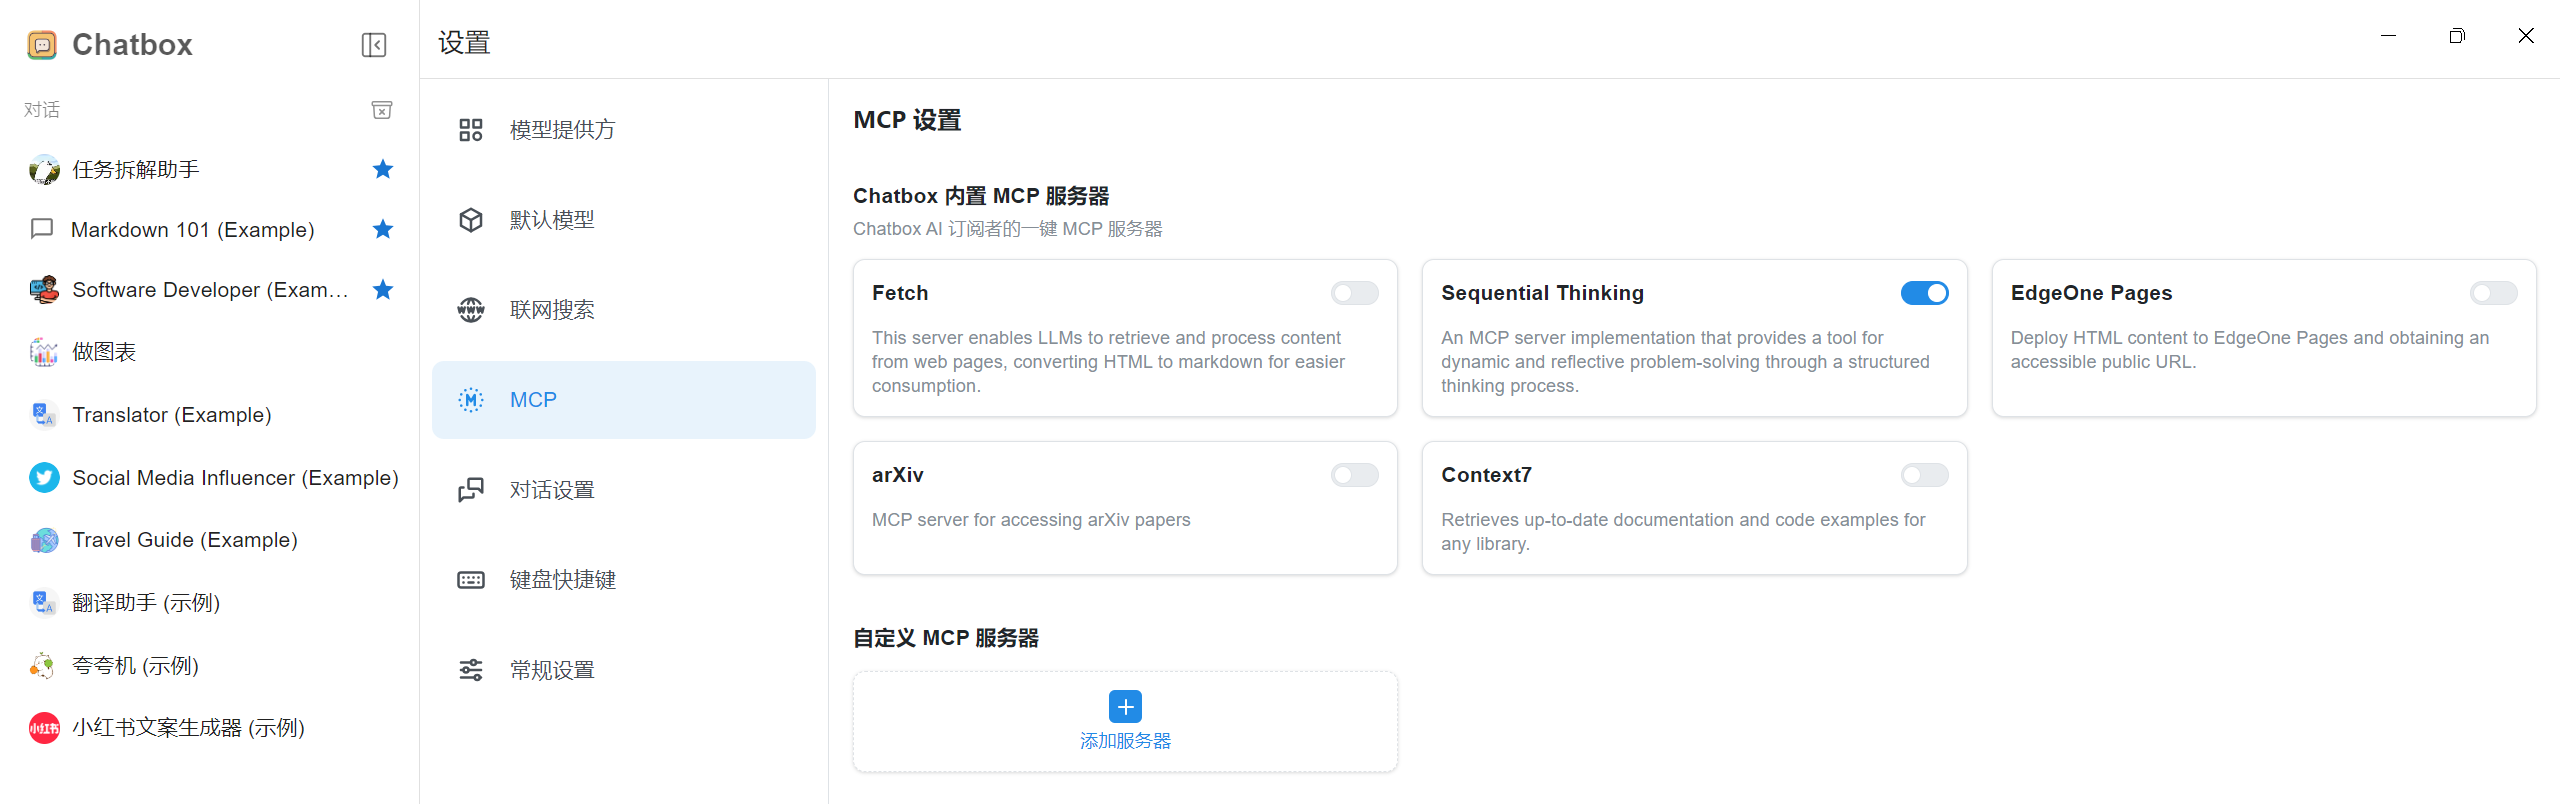Click the 翻译助手 (示例) translate icon
This screenshot has width=2561, height=804.
[x=44, y=602]
